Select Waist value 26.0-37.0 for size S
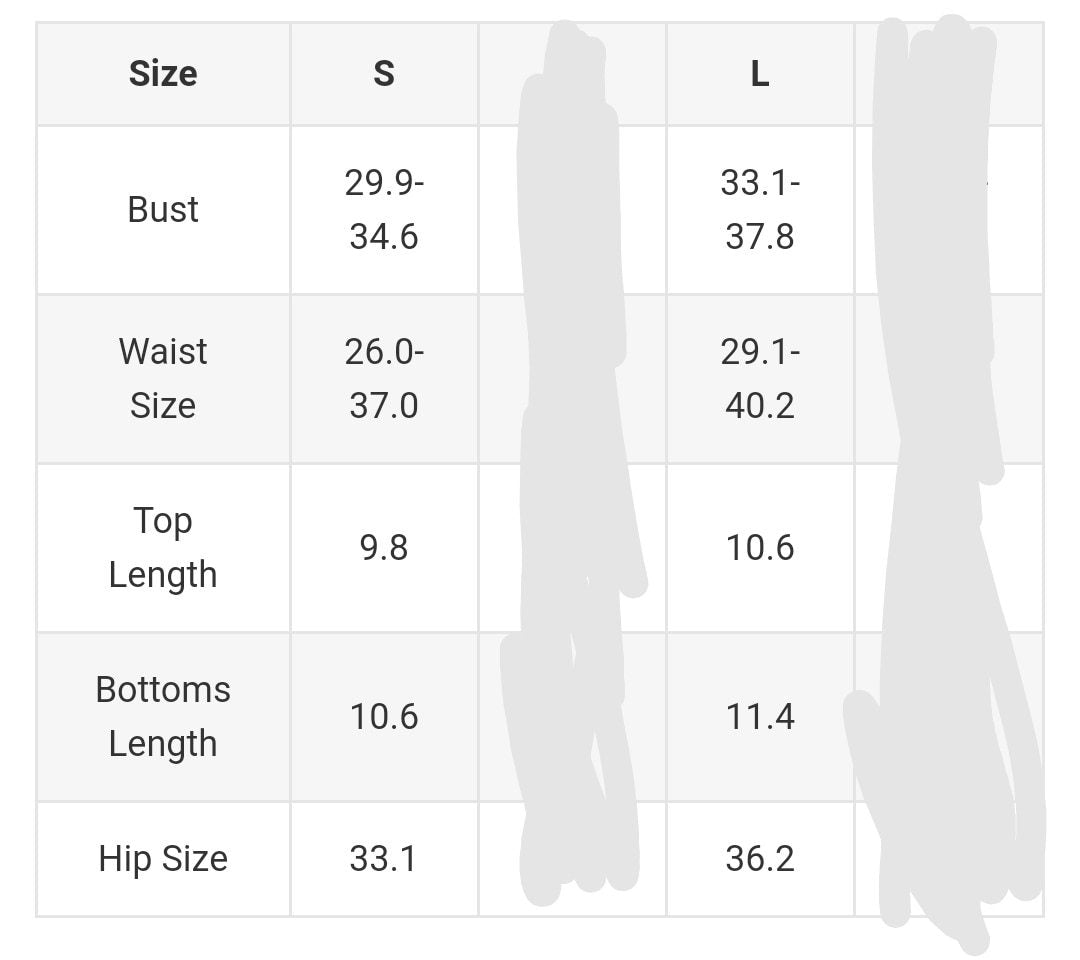 pos(384,379)
